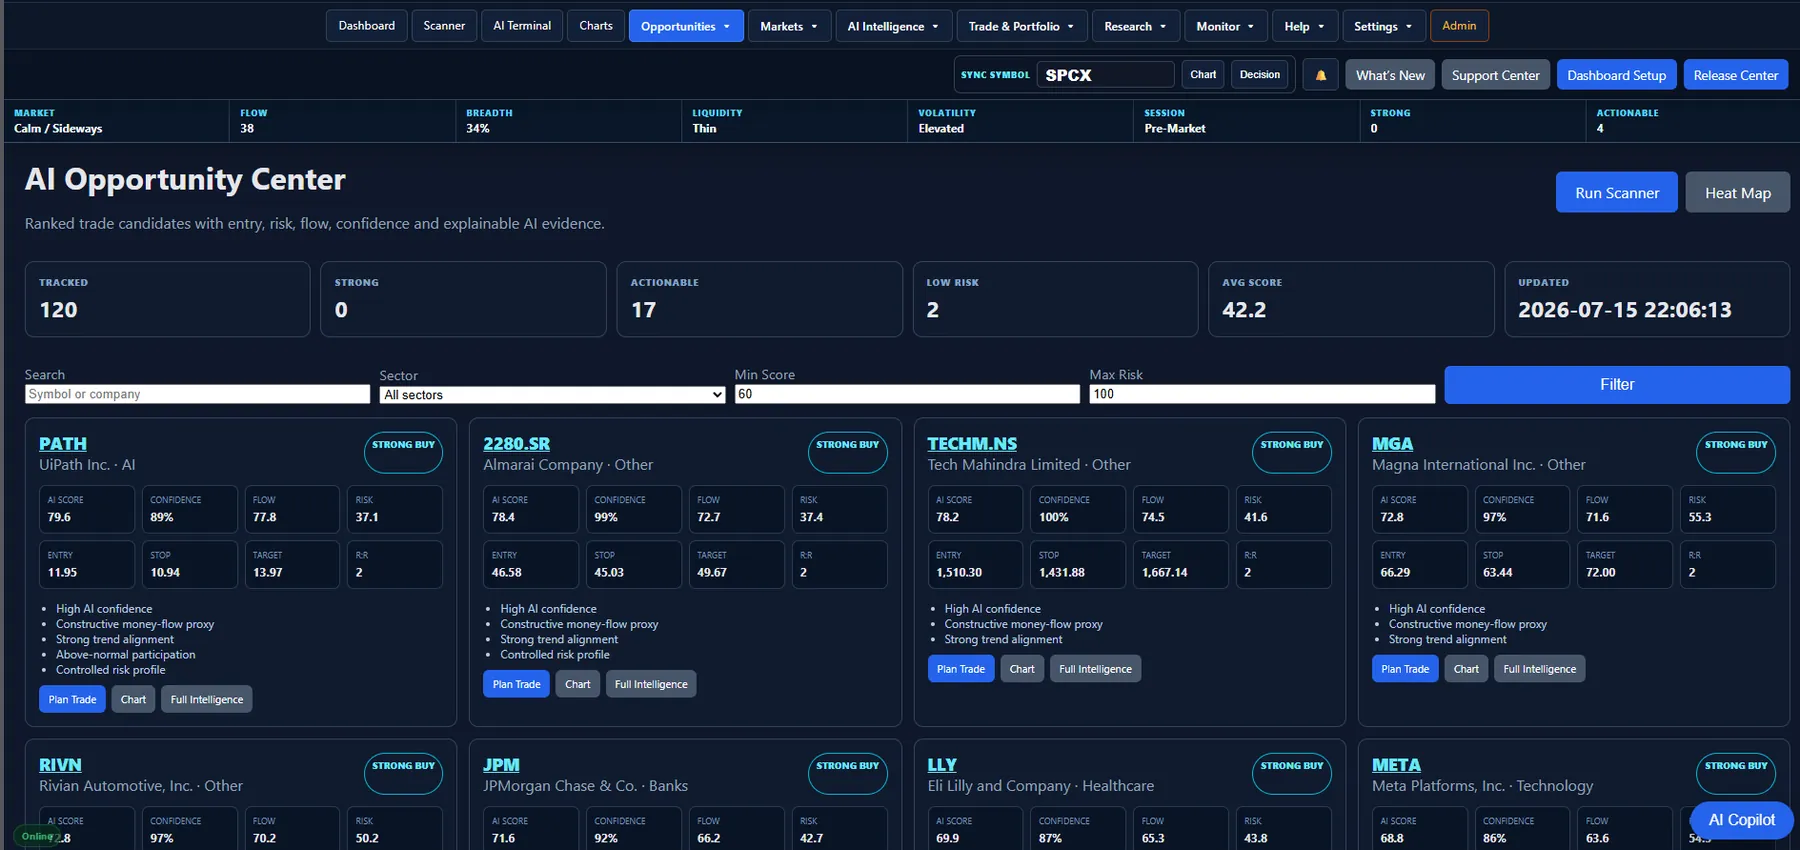The width and height of the screenshot is (1800, 850).
Task: Click the Symbol or company search box
Action: click(x=197, y=395)
